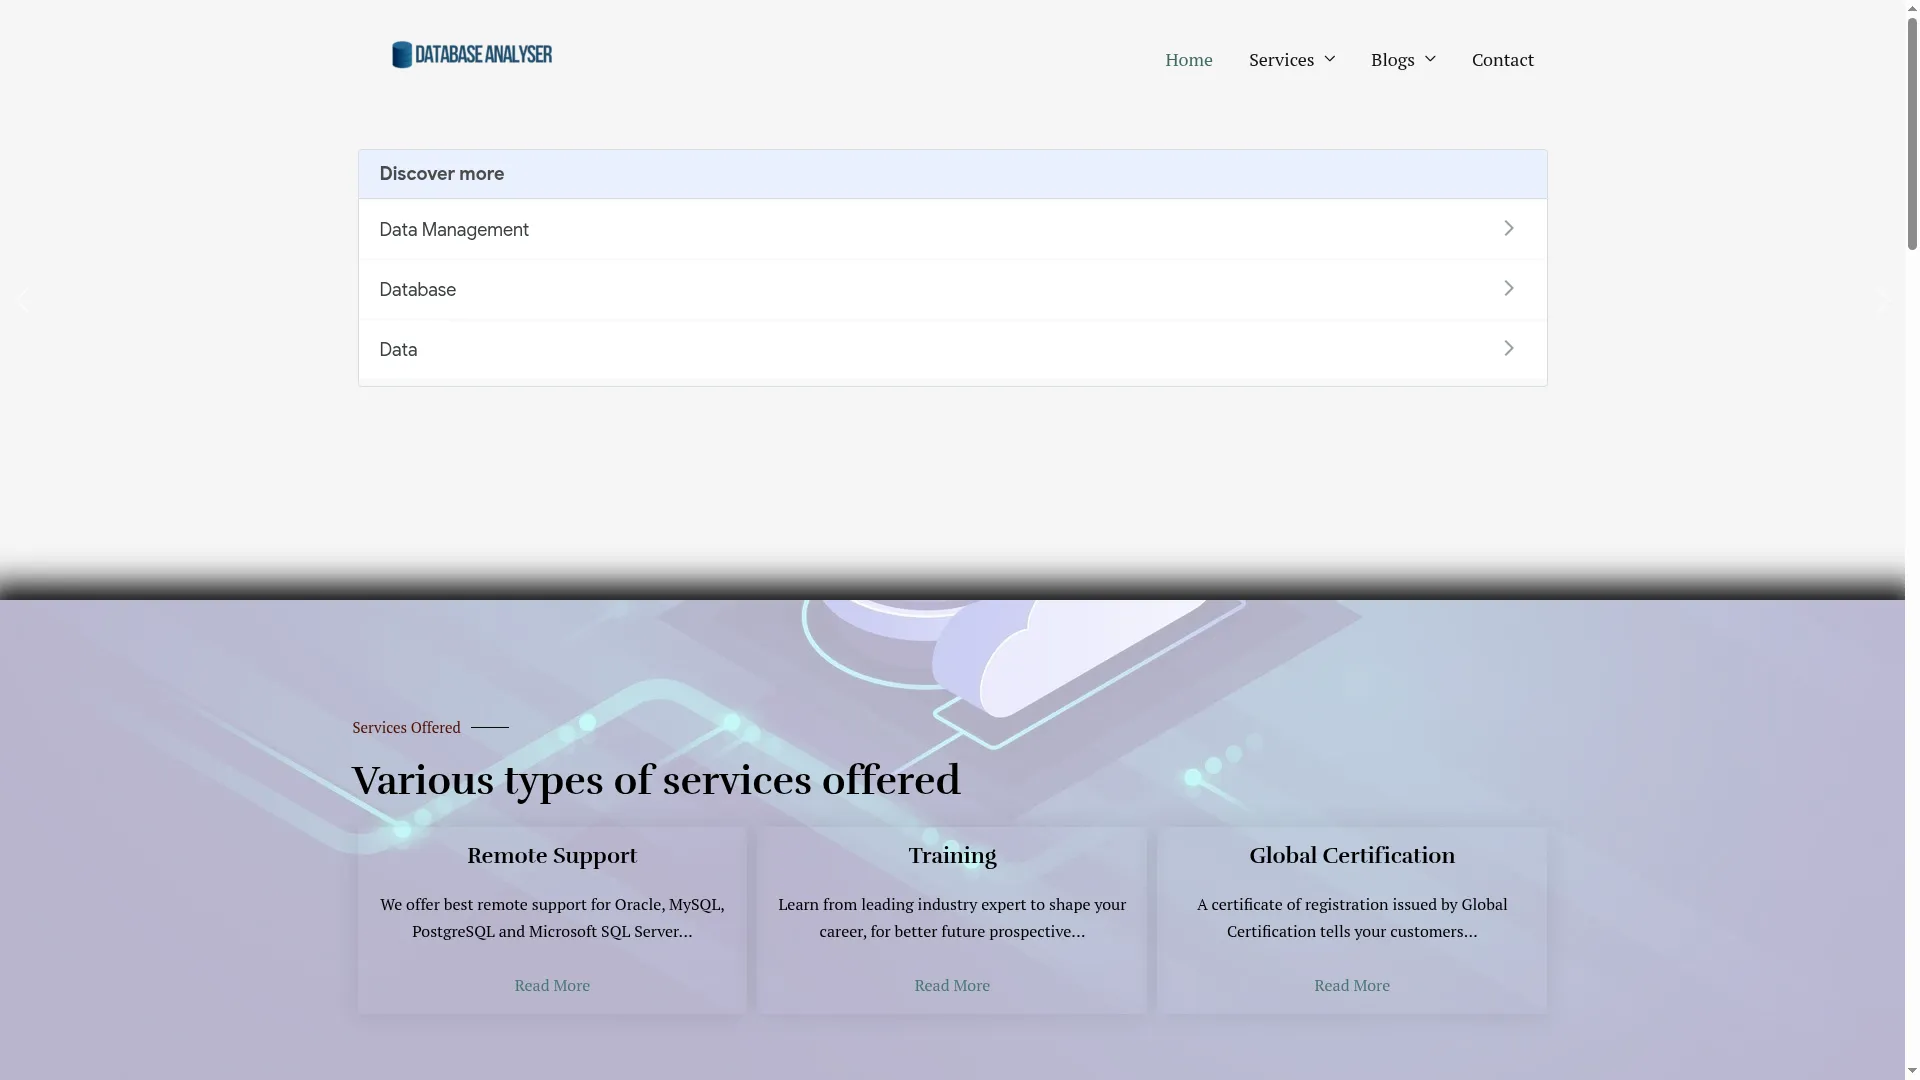Read More about Global Certification
1920x1080 pixels.
pos(1352,985)
